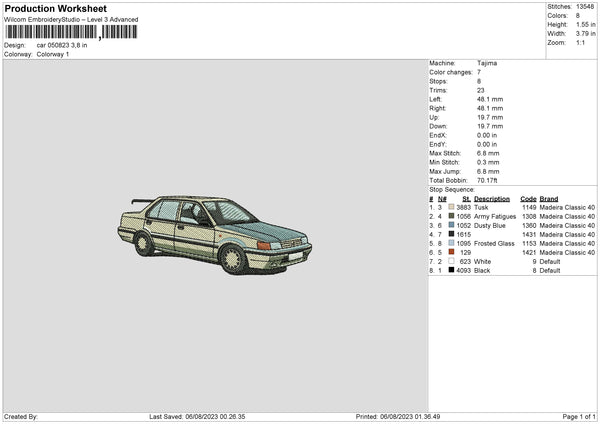600x424 pixels.
Task: Select the Black thread swatch in stop 8
Action: [452, 271]
